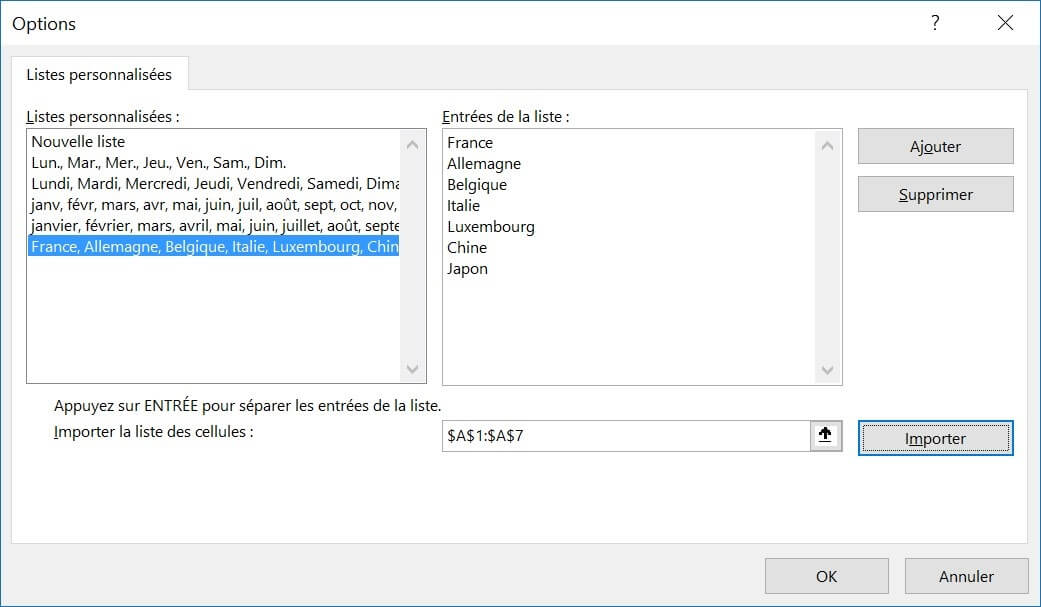Click Japon in list entries

click(x=467, y=269)
